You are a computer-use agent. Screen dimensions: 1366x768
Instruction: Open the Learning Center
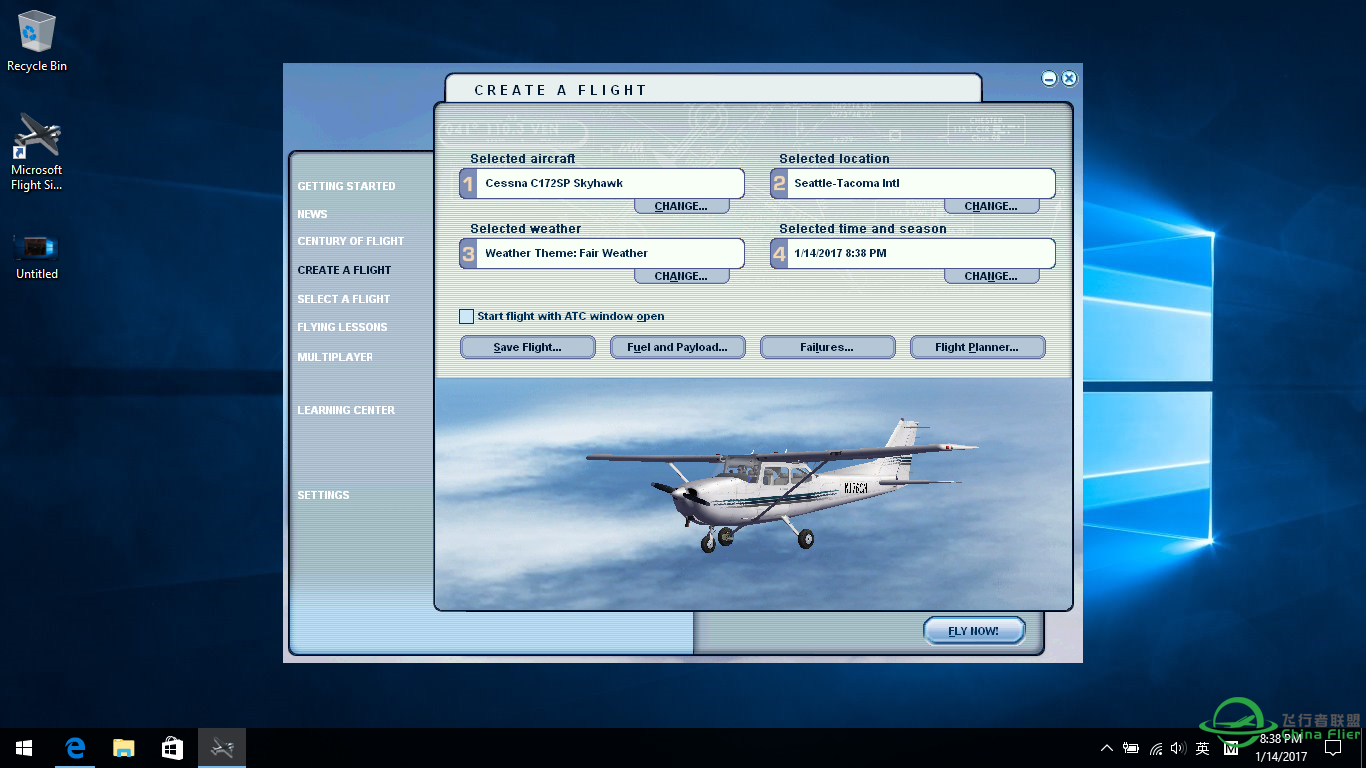346,410
